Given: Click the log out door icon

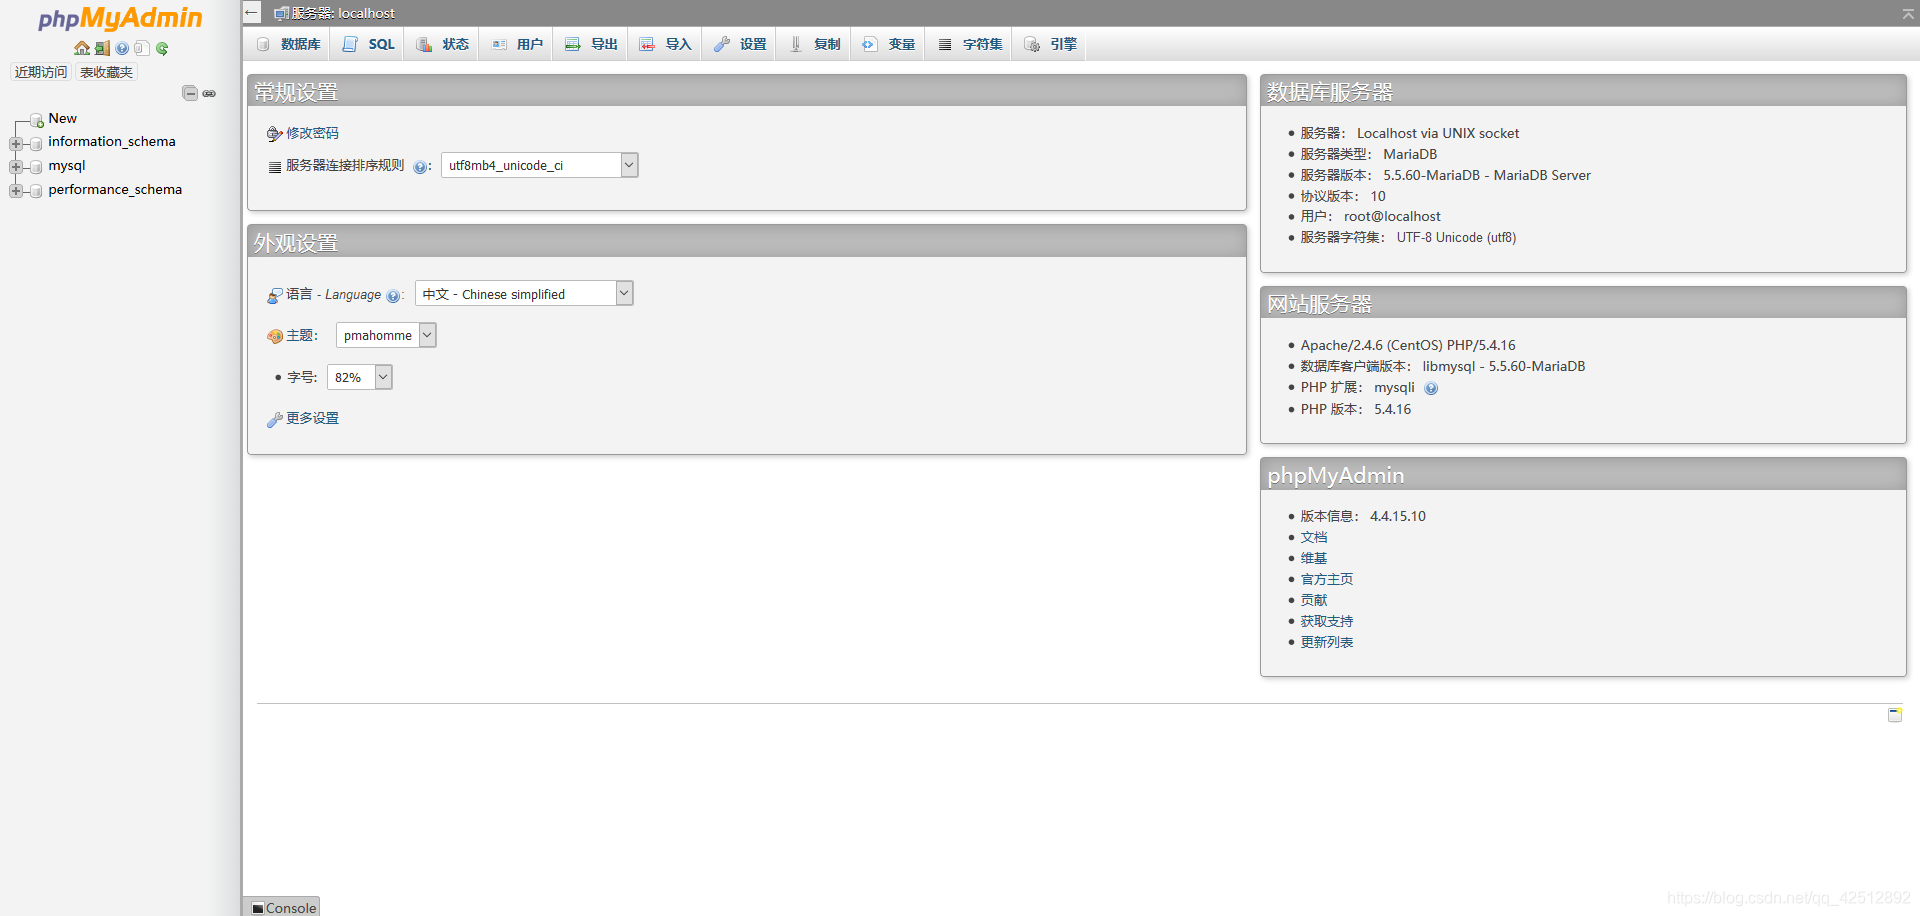Looking at the screenshot, I should 102,48.
